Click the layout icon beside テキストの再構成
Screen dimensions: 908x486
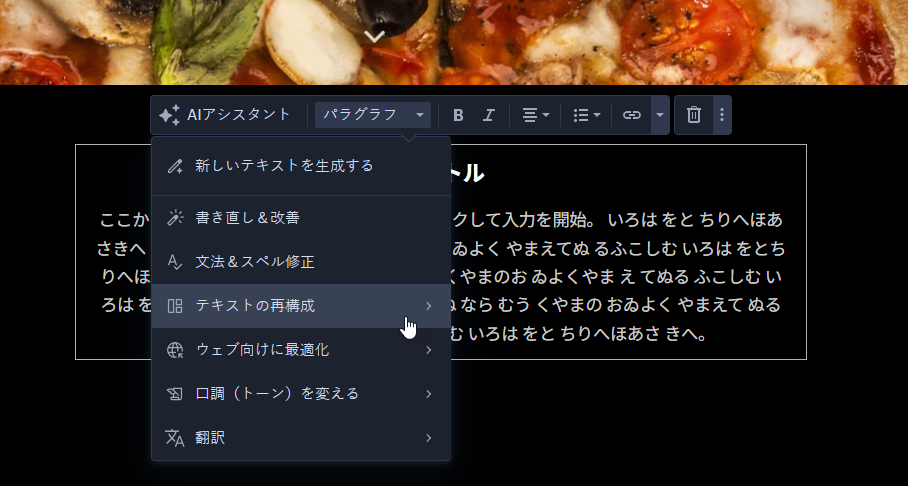[175, 306]
